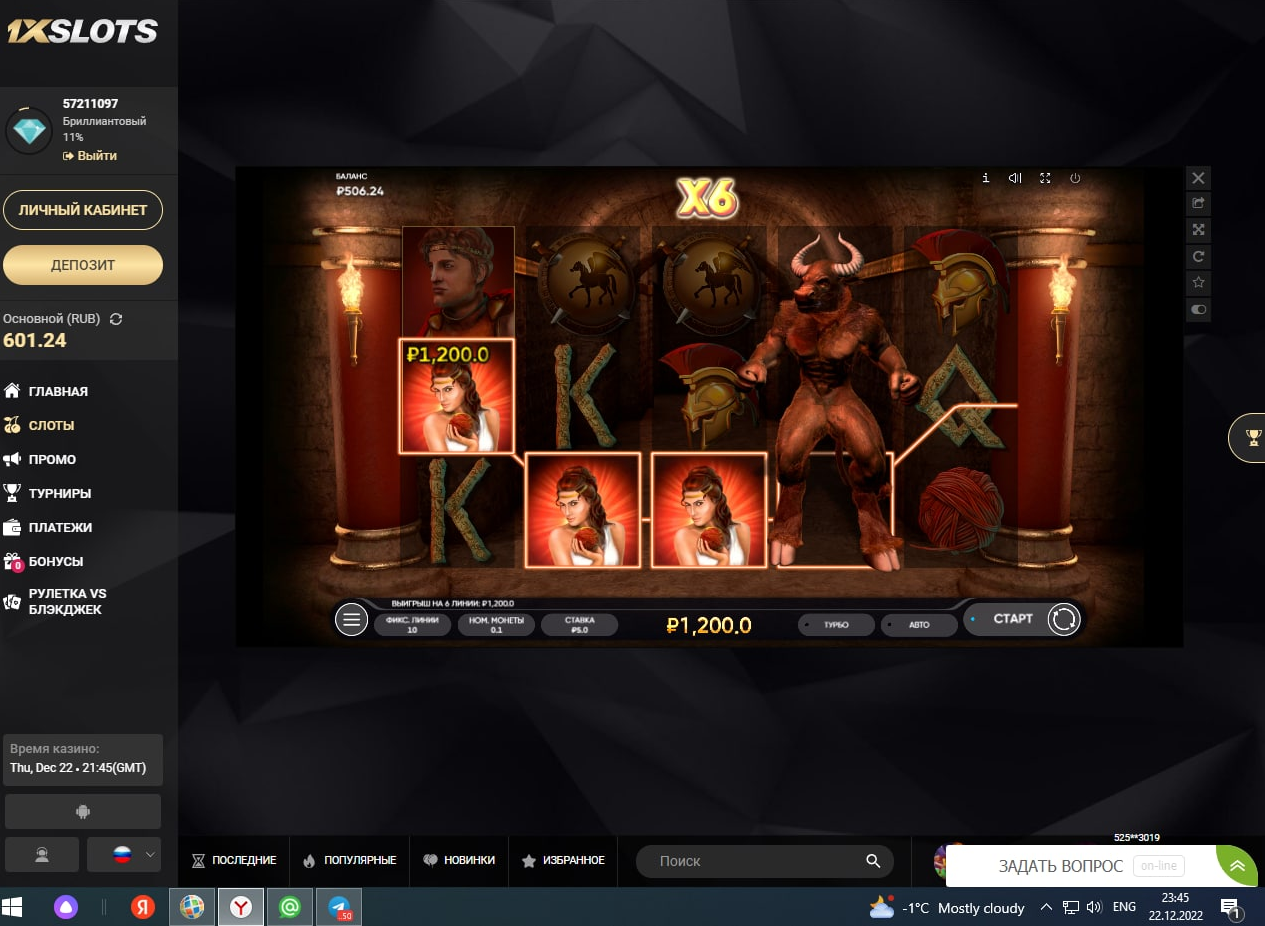
Task: Open the Windows Start menu
Action: click(x=13, y=907)
